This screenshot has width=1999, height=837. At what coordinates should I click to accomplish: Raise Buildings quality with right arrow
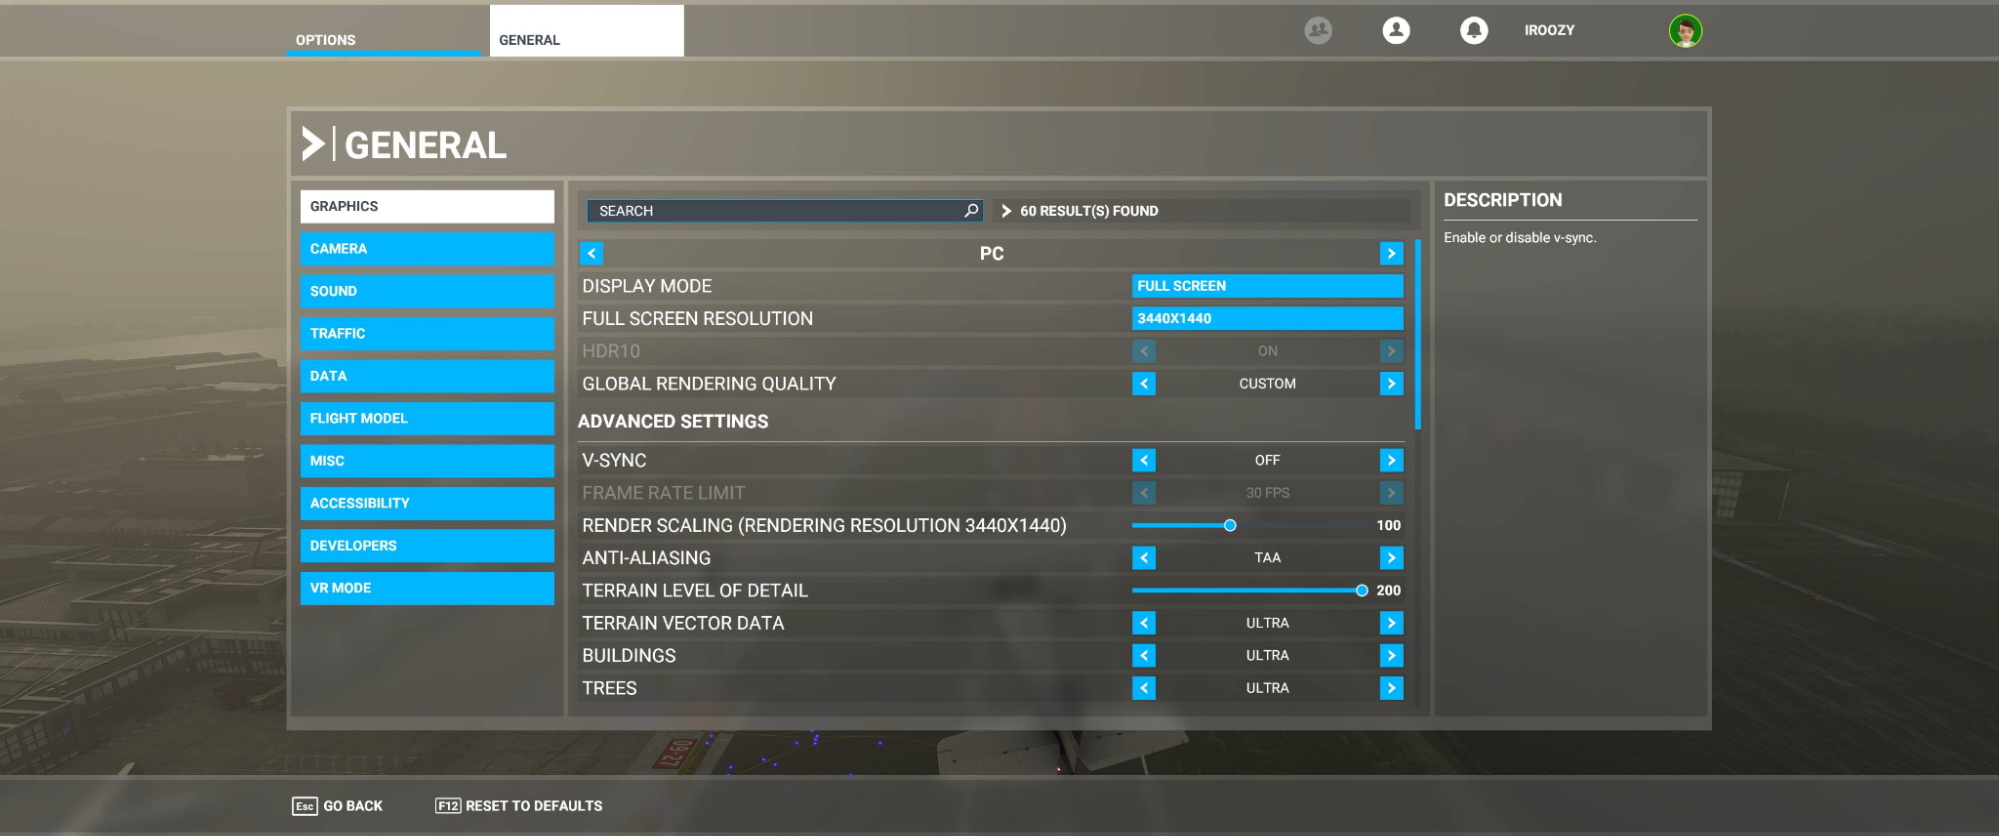point(1391,656)
